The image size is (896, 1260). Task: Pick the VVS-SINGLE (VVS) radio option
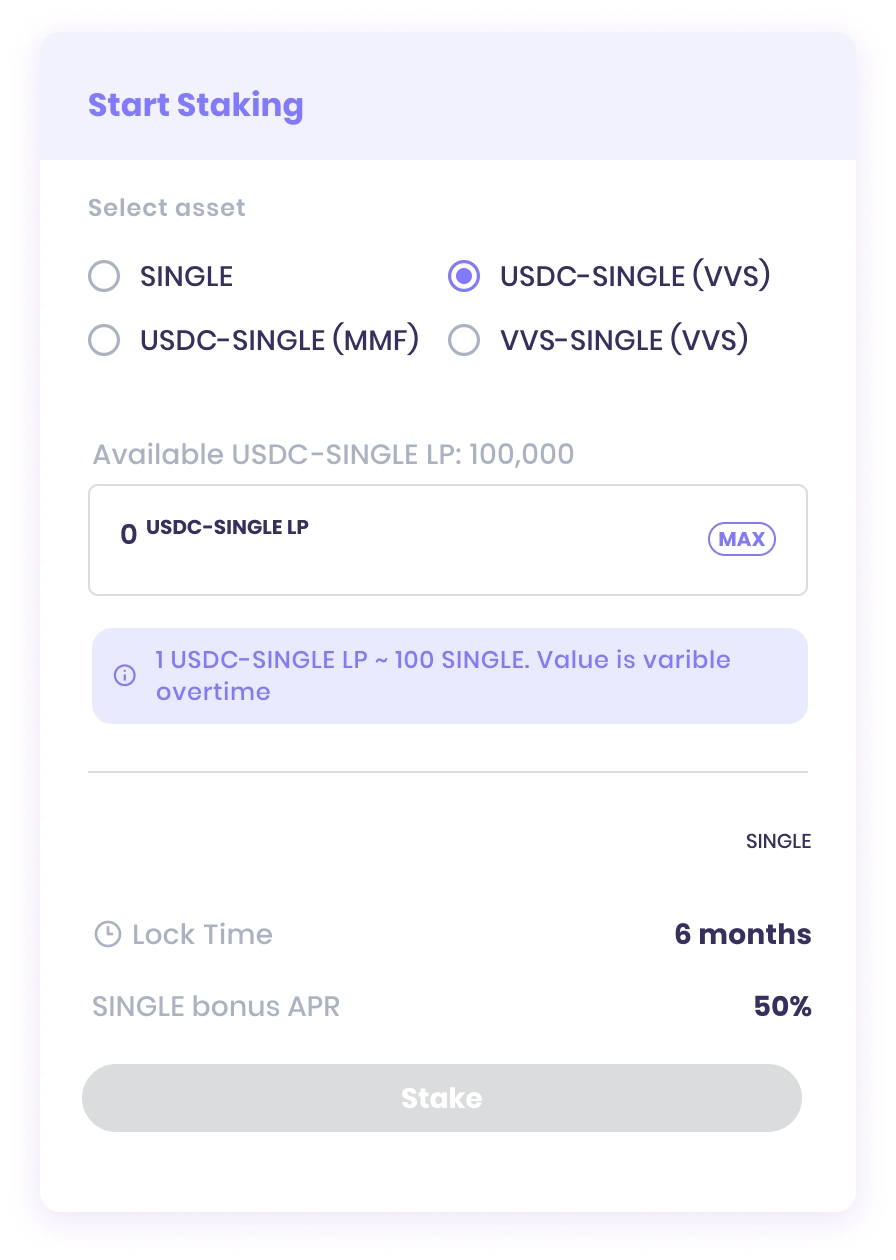(x=464, y=341)
